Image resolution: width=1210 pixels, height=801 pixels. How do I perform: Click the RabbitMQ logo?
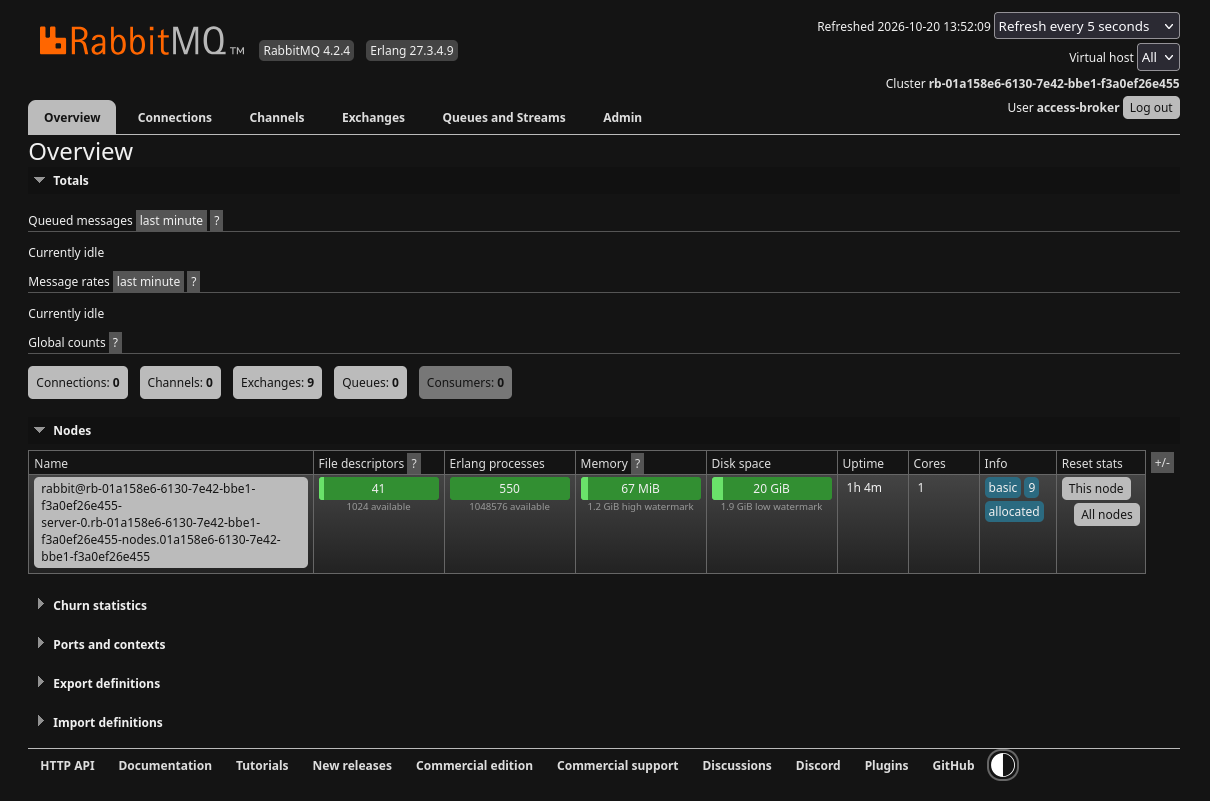(142, 41)
